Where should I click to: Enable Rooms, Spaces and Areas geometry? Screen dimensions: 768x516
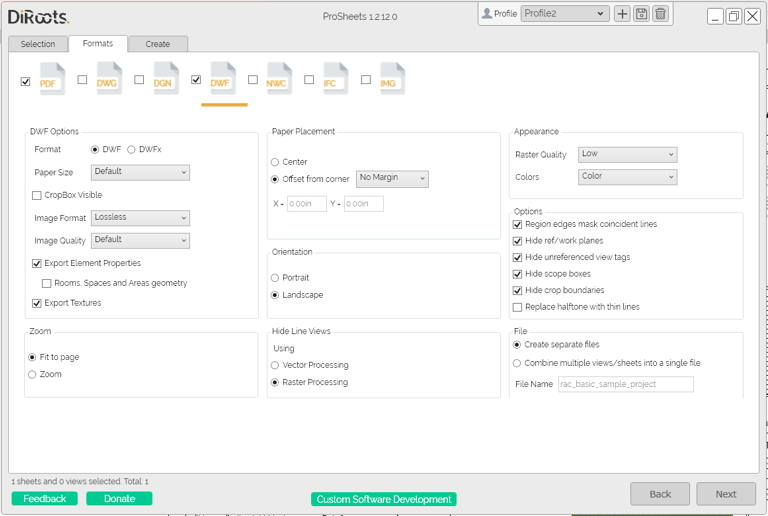pos(47,283)
